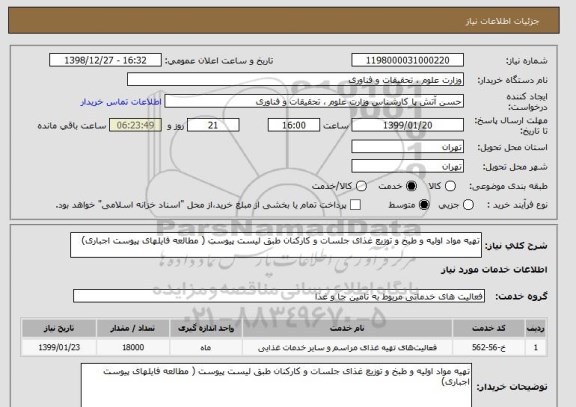The height and width of the screenshot is (407, 576).
Task: Click the نام خدمت column header
Action: coord(347,328)
